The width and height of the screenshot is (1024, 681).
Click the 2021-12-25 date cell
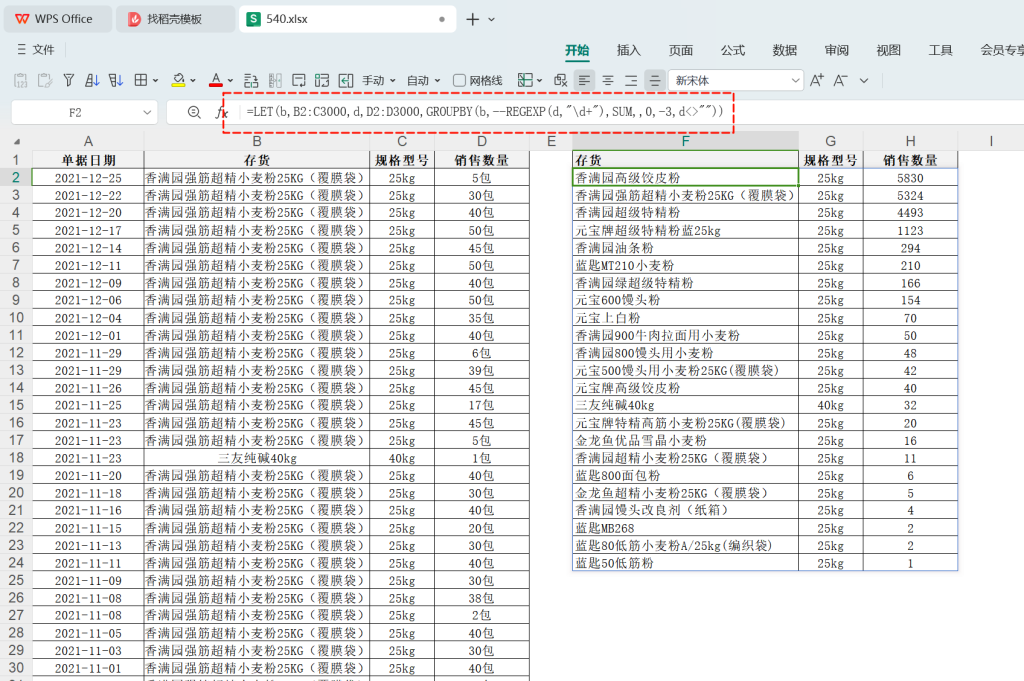coord(88,178)
